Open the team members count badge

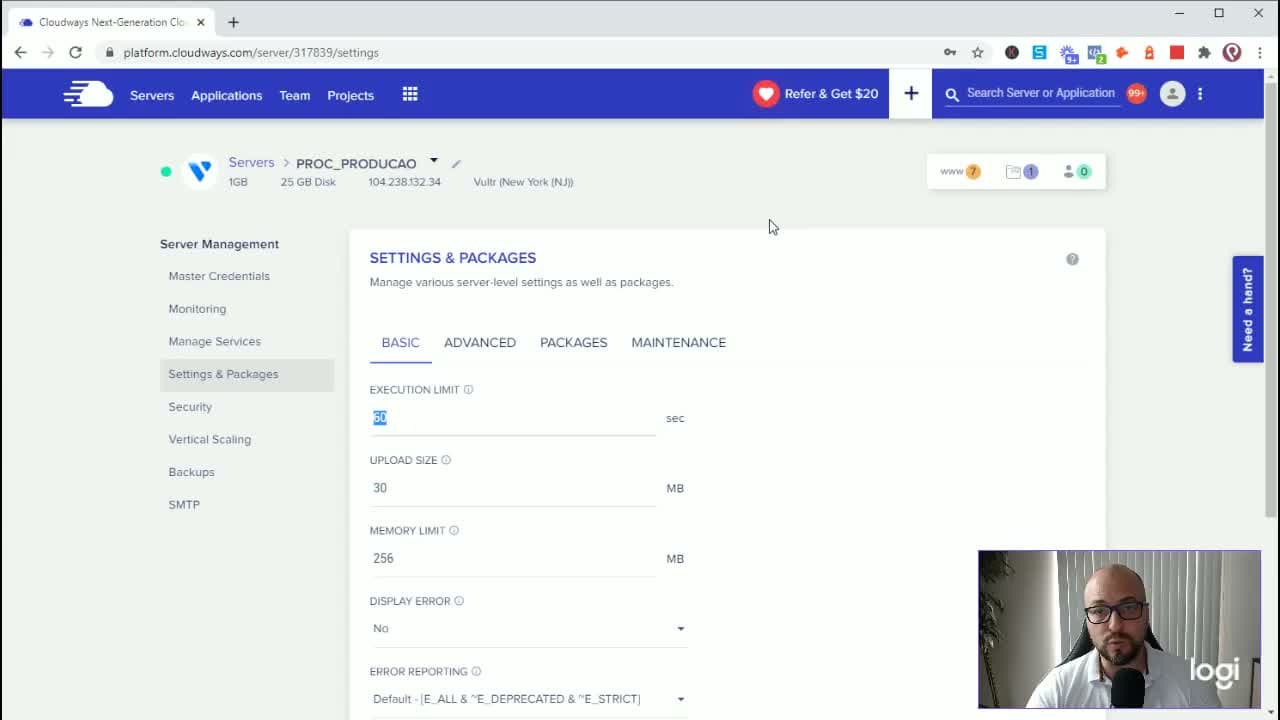pos(1077,172)
